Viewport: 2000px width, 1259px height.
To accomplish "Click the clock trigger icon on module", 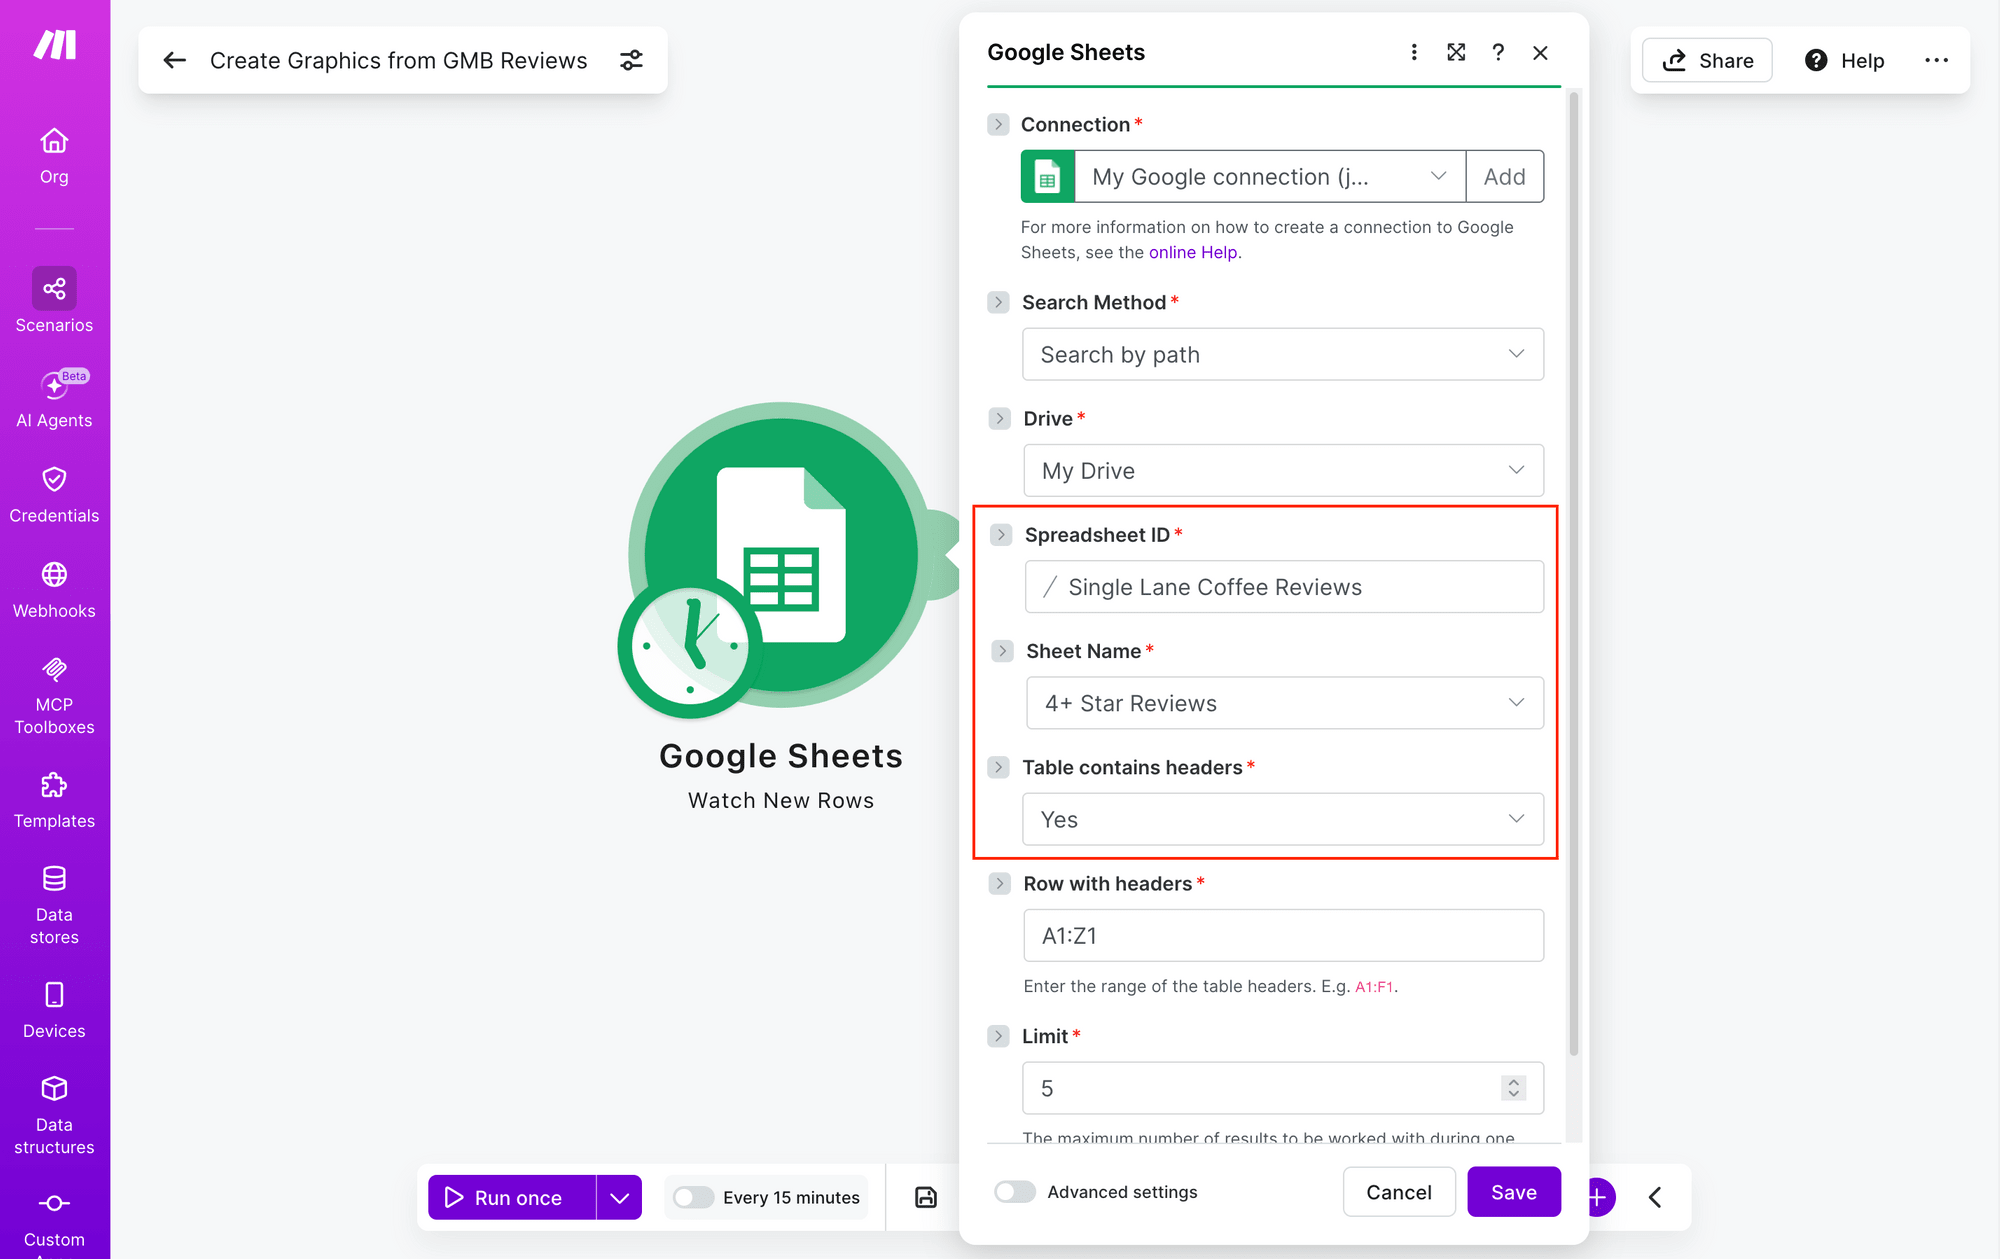I will tap(690, 646).
